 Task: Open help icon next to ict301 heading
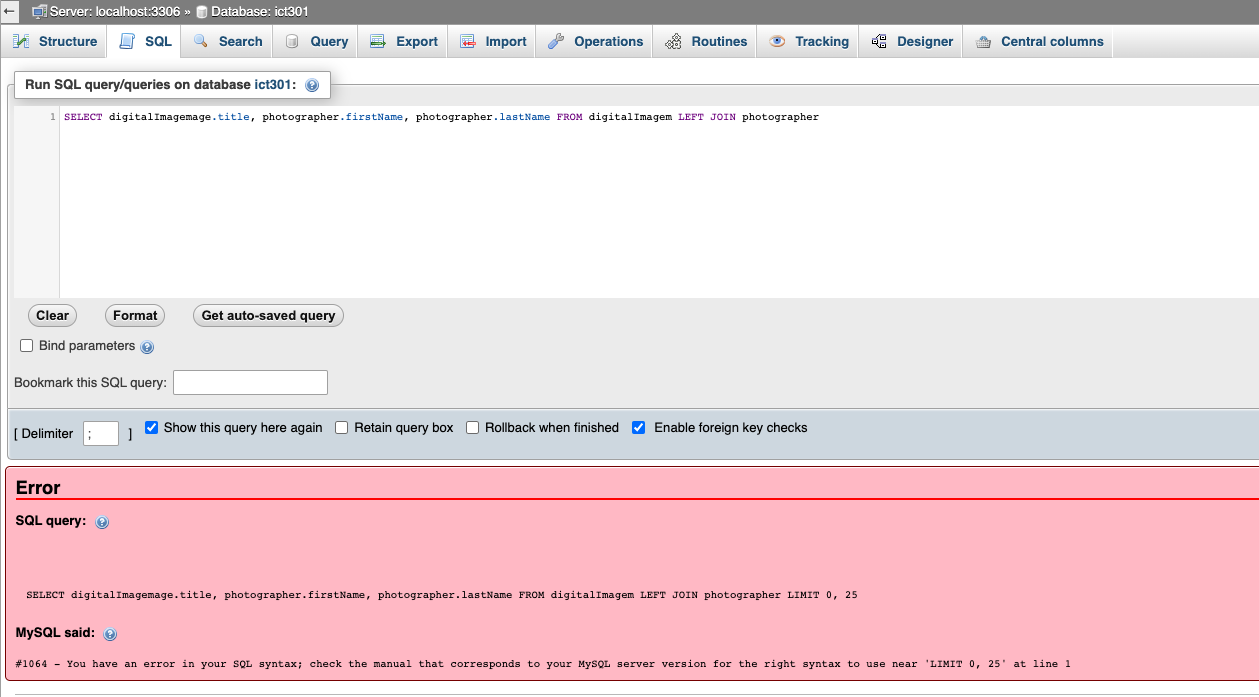pos(312,86)
